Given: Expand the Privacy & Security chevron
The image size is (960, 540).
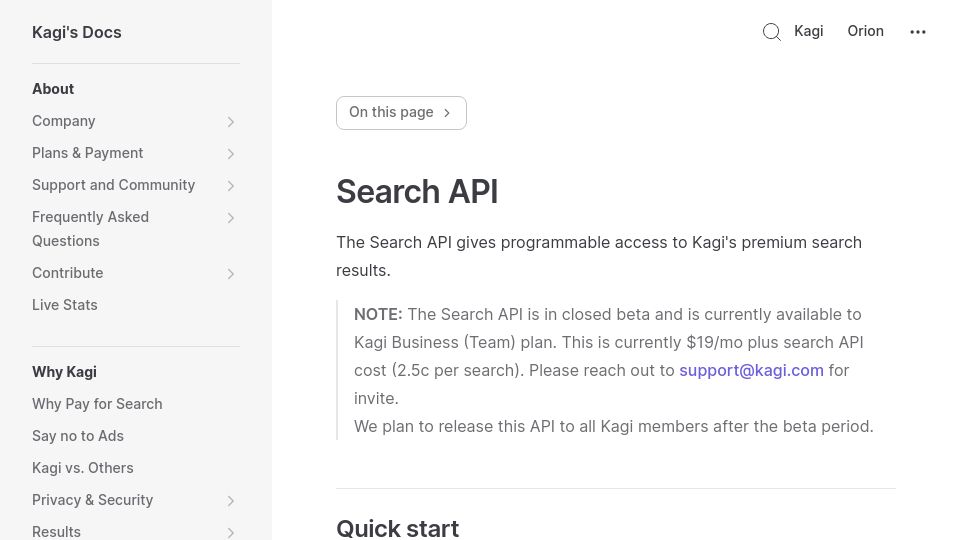Looking at the screenshot, I should tap(231, 501).
